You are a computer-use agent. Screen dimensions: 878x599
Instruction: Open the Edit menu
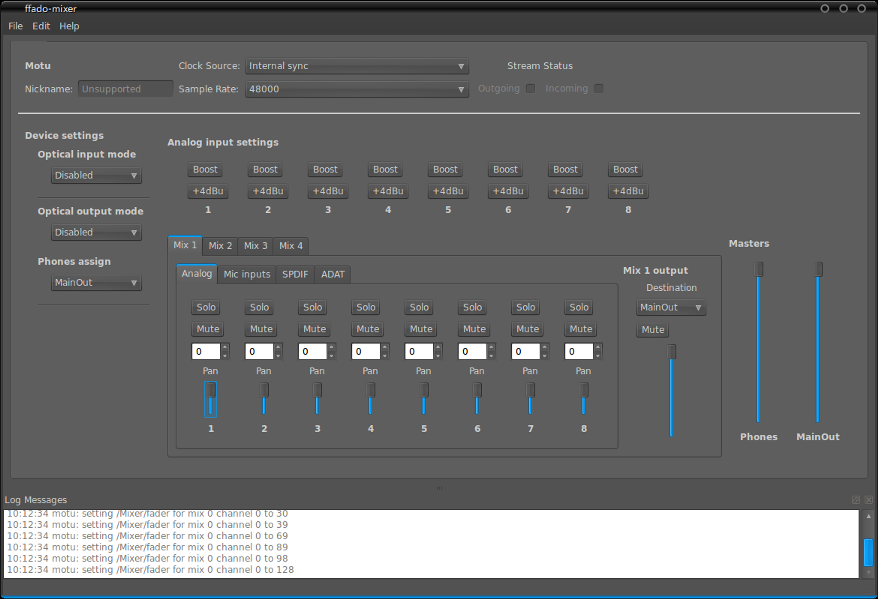(x=41, y=26)
